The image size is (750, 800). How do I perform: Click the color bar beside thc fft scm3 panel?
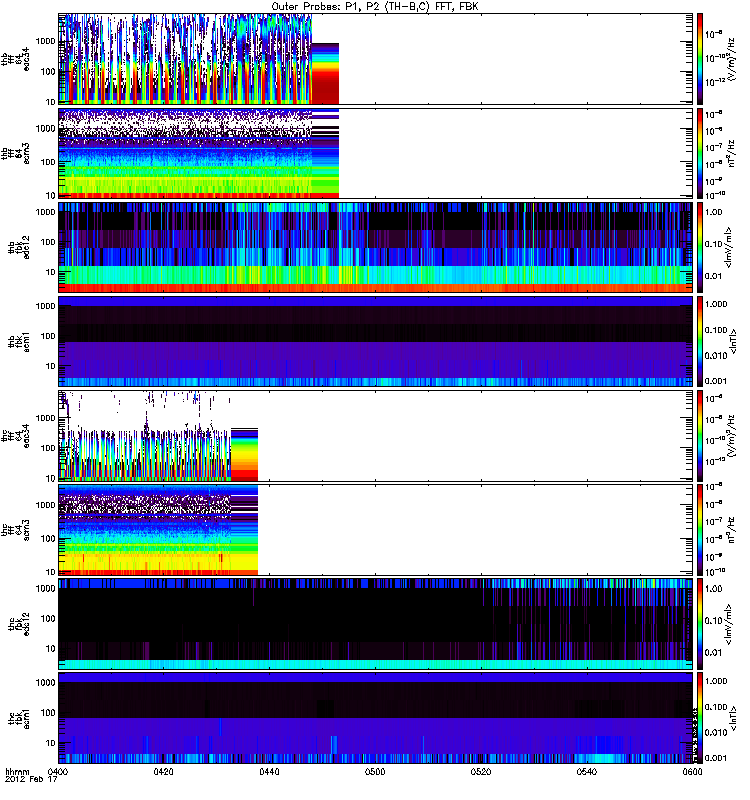pos(701,529)
